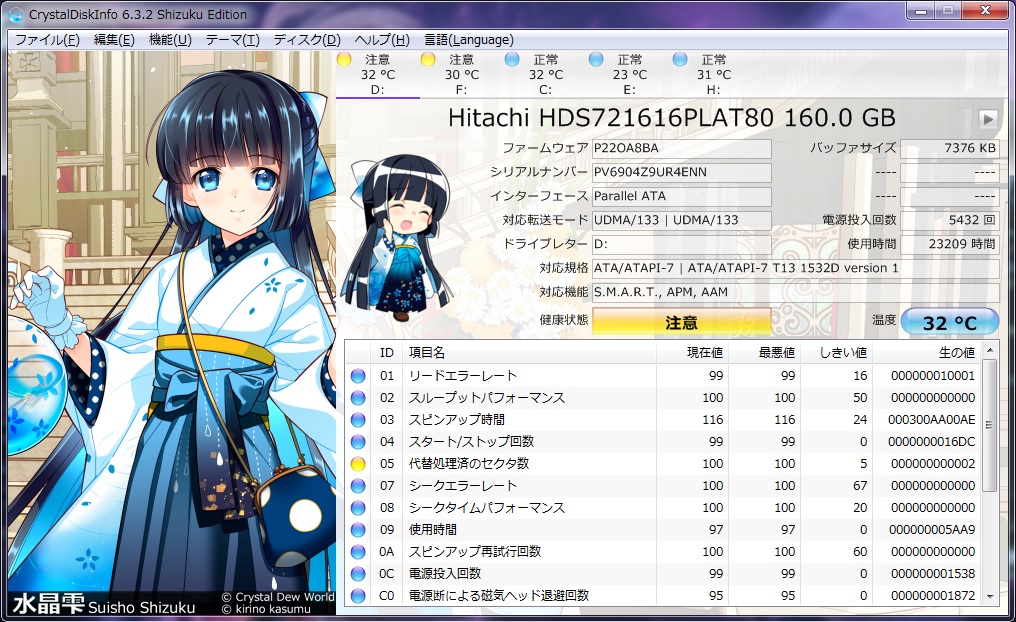Click status orb for attribute 04 start/stop count
The height and width of the screenshot is (622, 1016).
pyautogui.click(x=358, y=442)
